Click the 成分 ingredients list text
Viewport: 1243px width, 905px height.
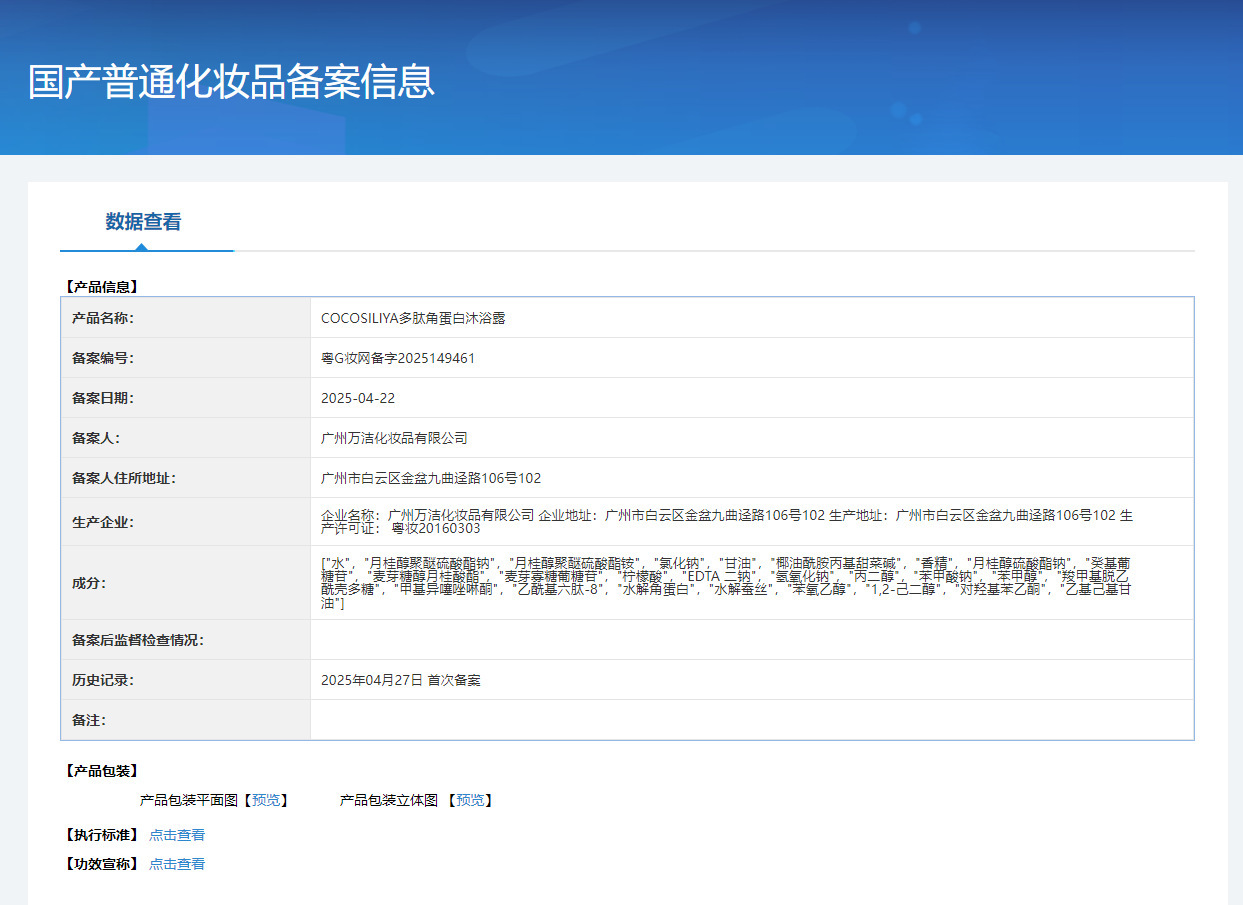(726, 583)
